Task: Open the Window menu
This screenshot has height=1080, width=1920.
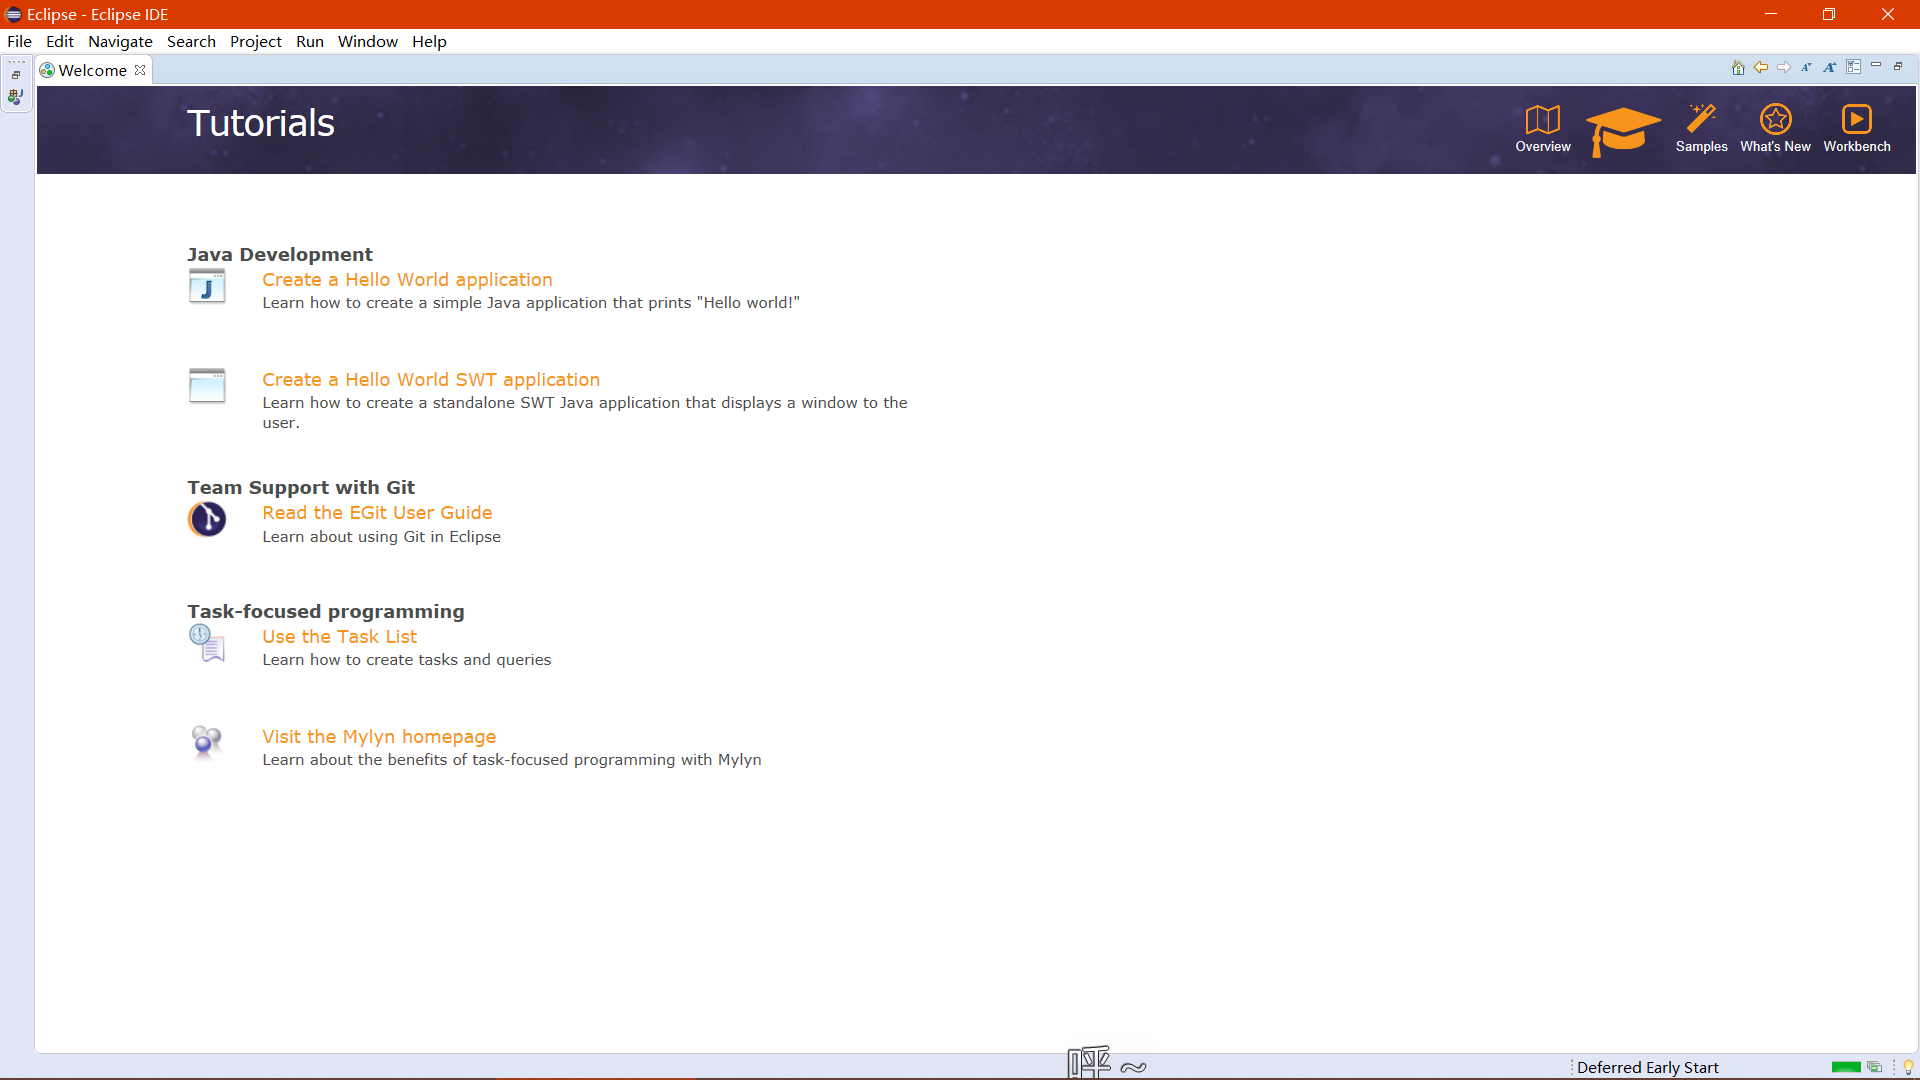Action: click(x=367, y=41)
